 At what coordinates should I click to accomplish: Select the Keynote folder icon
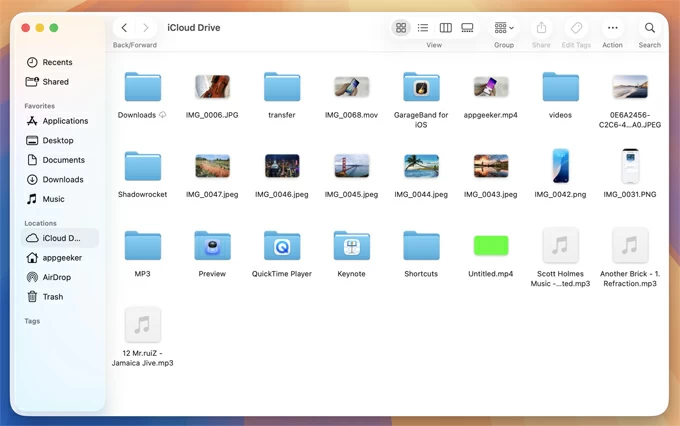351,246
